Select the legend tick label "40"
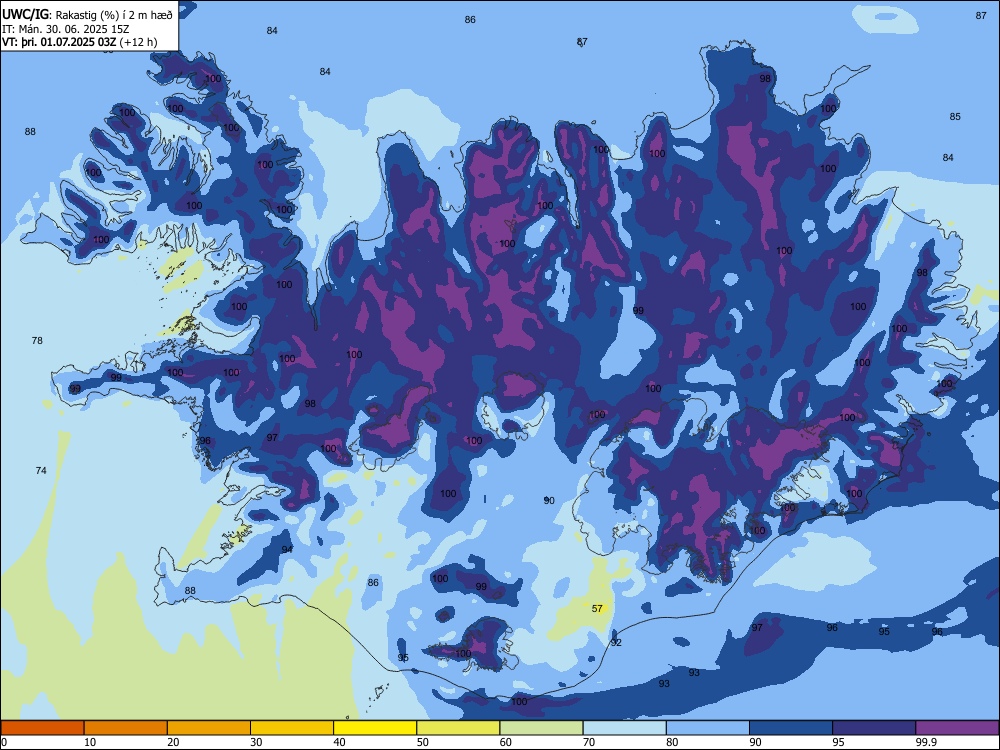 [339, 742]
